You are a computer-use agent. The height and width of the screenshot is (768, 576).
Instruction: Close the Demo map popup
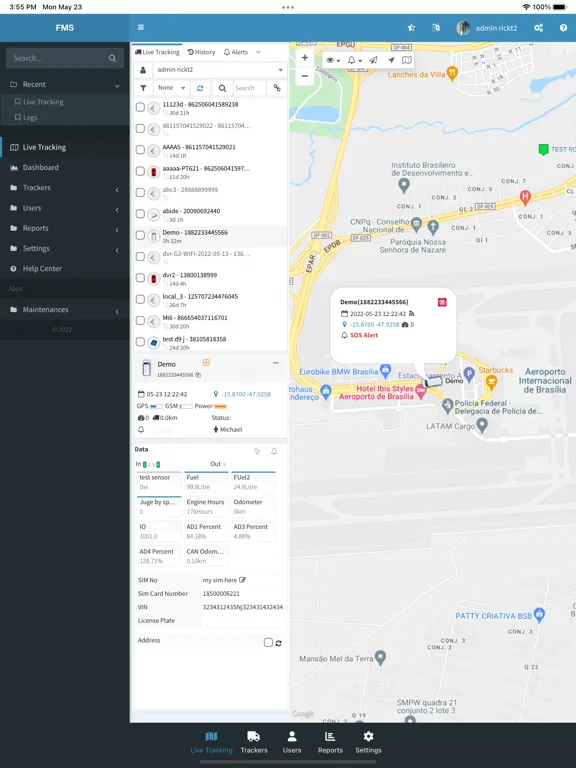tap(442, 302)
